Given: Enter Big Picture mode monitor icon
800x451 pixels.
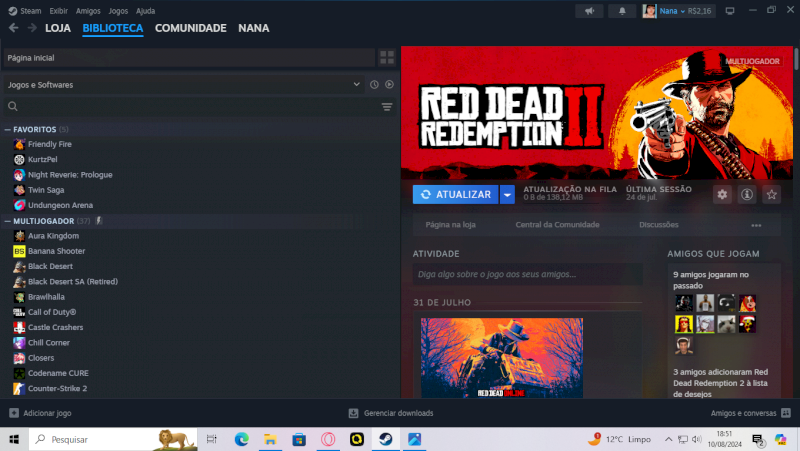Looking at the screenshot, I should tap(729, 11).
